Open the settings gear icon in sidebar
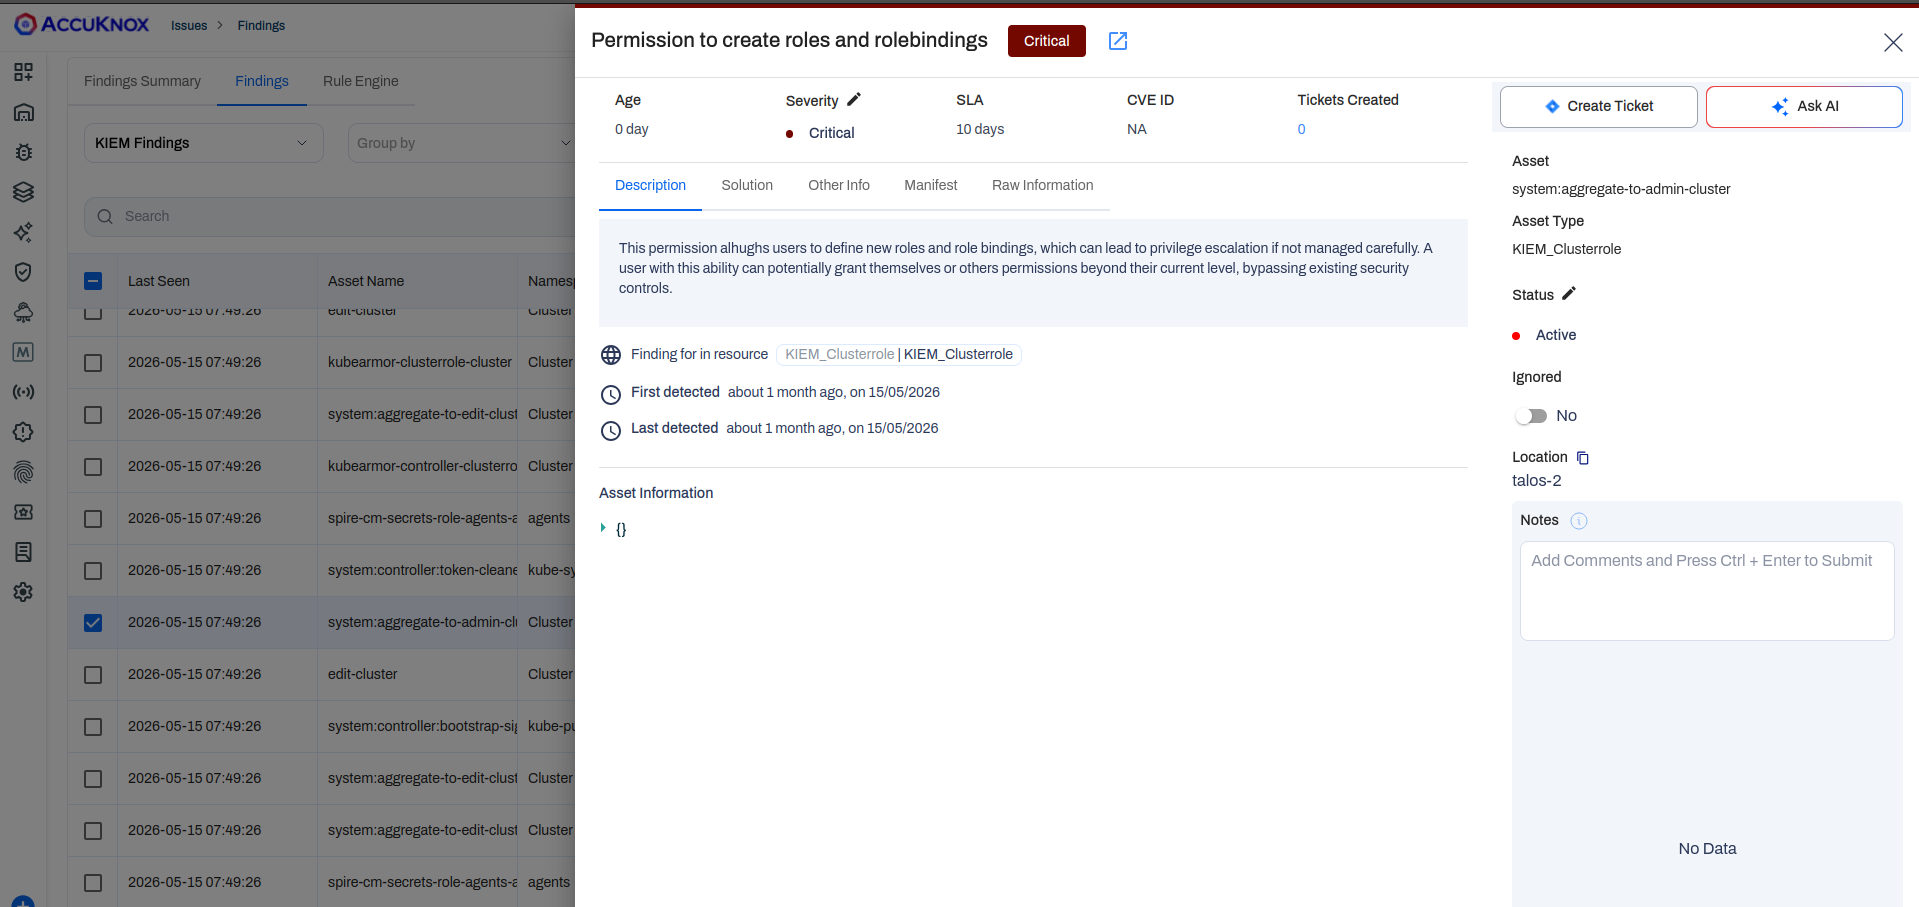The height and width of the screenshot is (907, 1919). (x=23, y=592)
